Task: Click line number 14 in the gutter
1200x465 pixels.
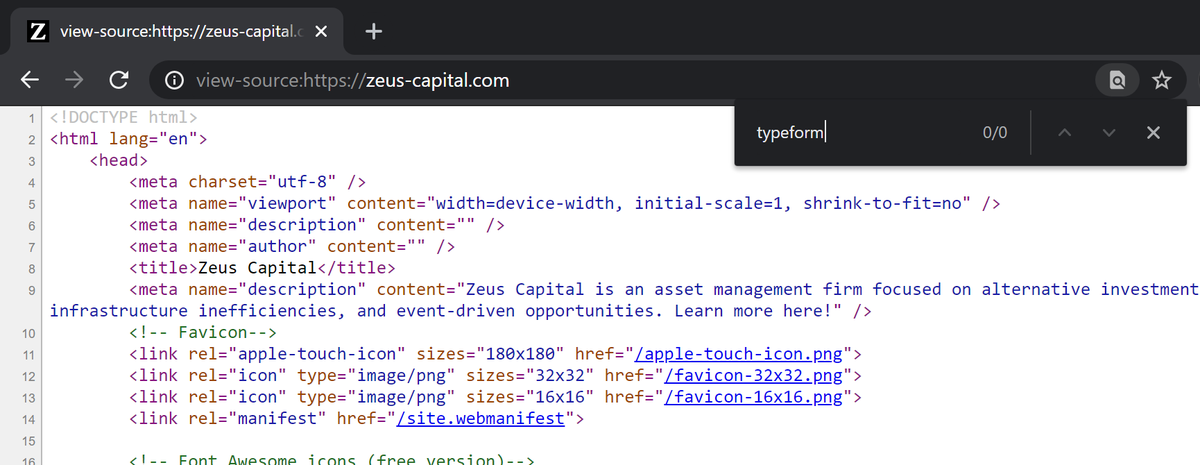Action: 29,420
